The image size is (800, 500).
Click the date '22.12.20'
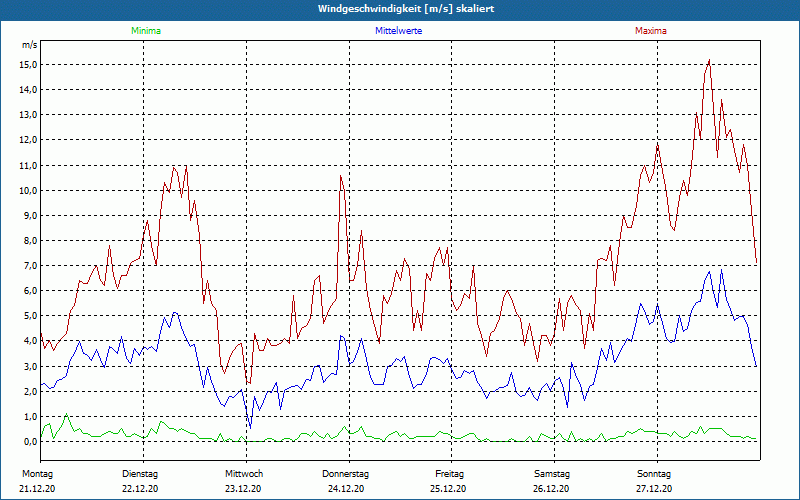click(140, 489)
